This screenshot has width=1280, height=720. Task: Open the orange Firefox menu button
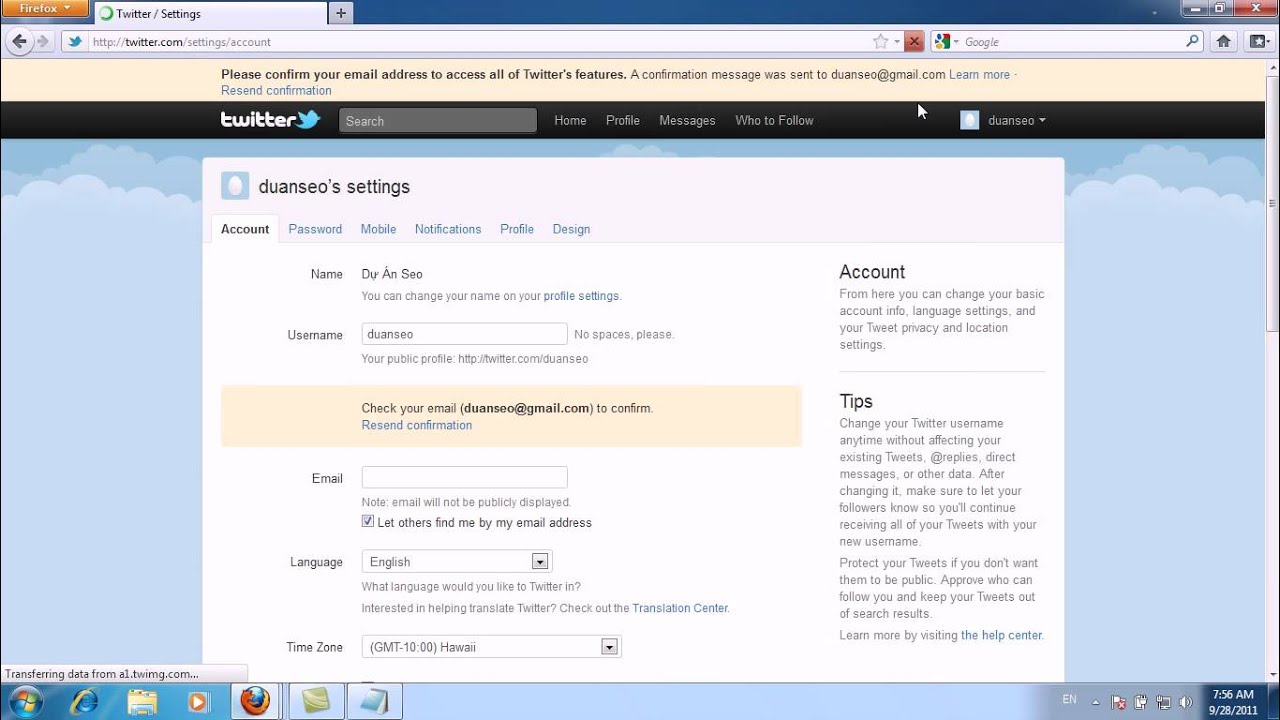(x=46, y=9)
